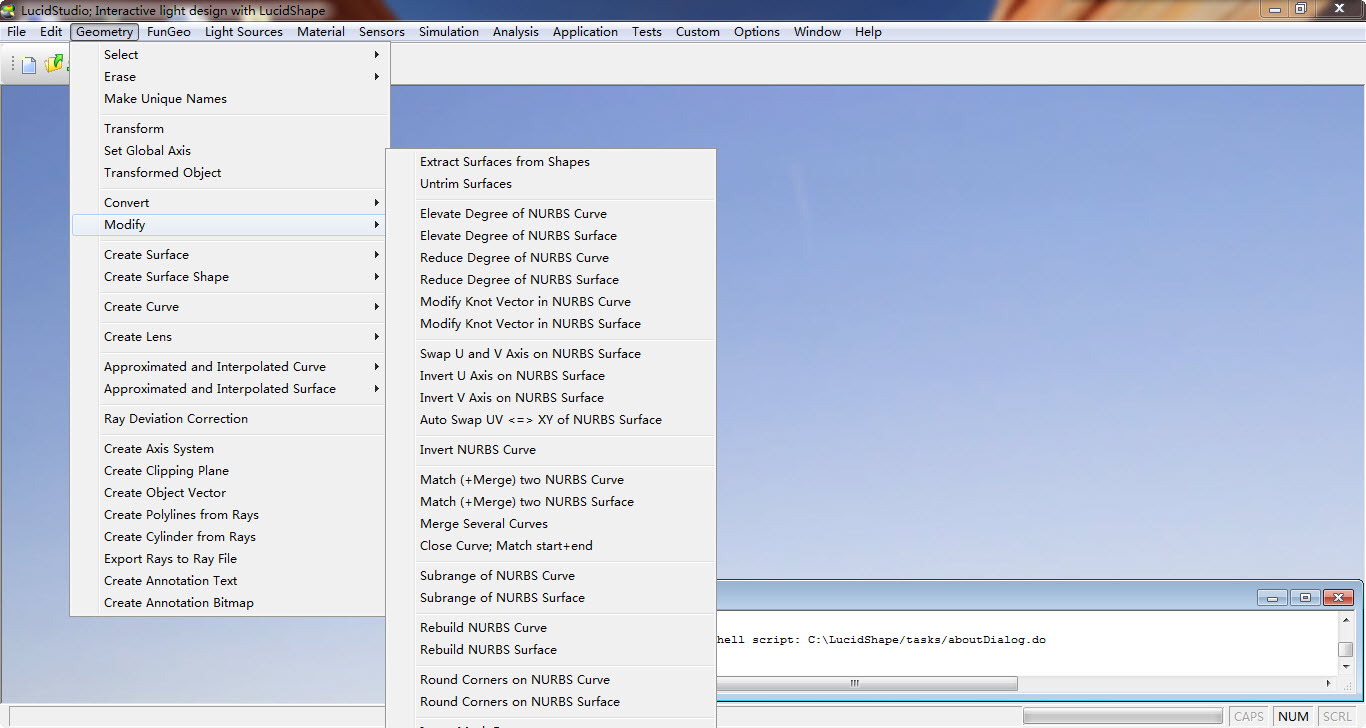The image size is (1366, 728).
Task: Open the Help menu
Action: point(868,32)
